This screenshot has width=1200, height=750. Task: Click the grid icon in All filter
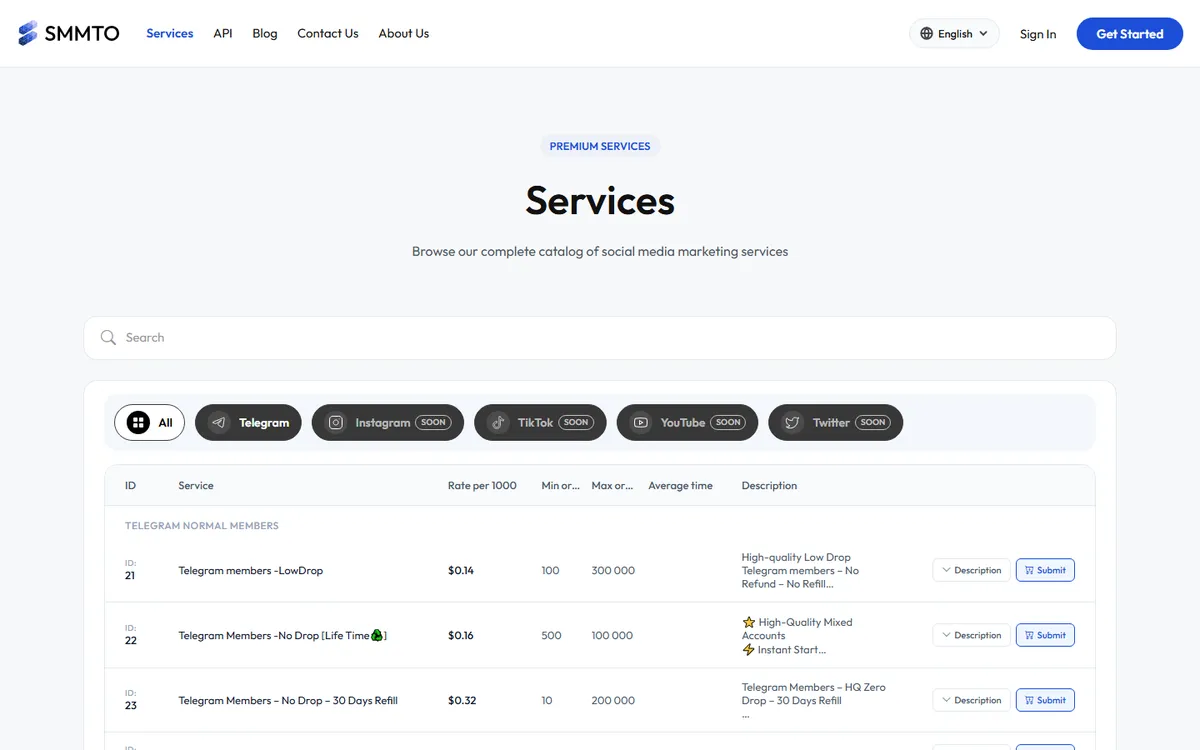(138, 422)
